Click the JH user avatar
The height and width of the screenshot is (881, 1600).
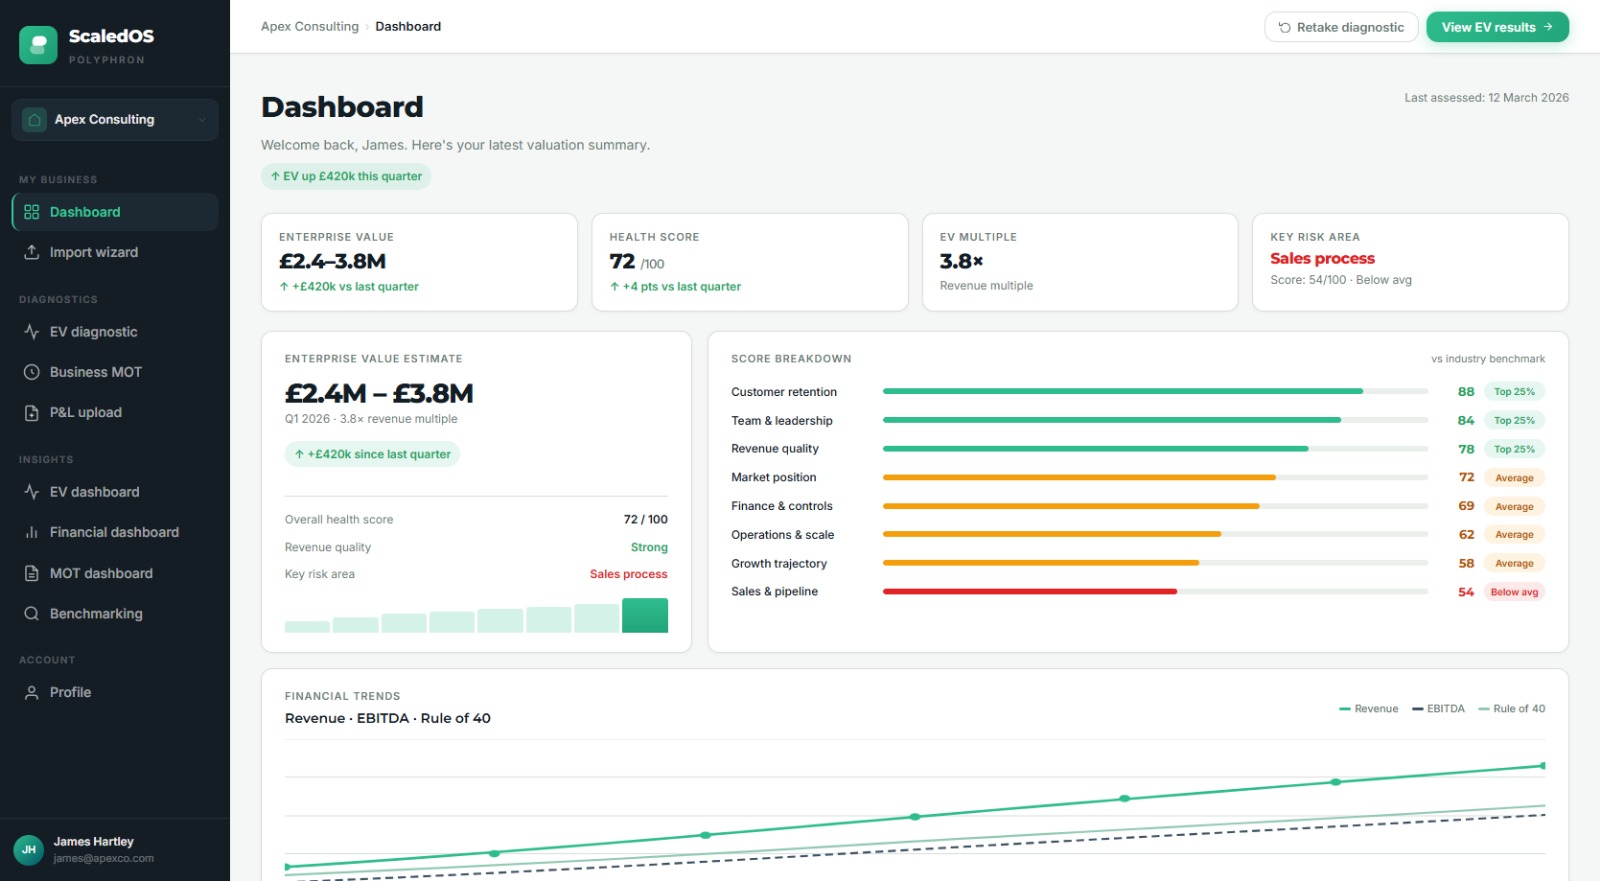point(29,850)
